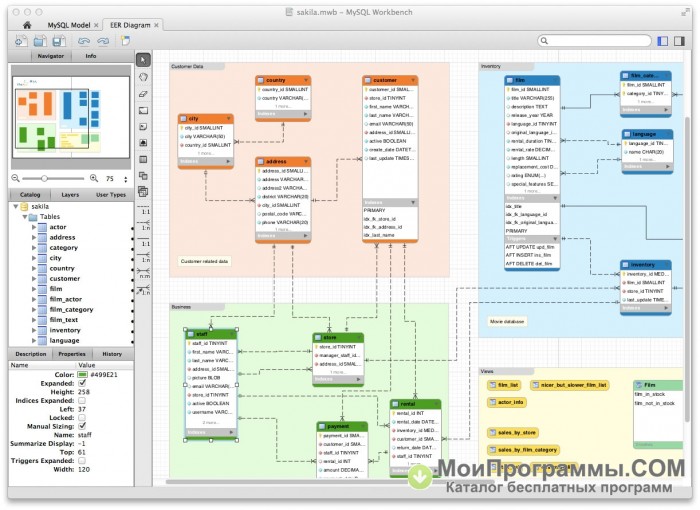
Task: Select the sales_by_film_category view object
Action: 523,450
